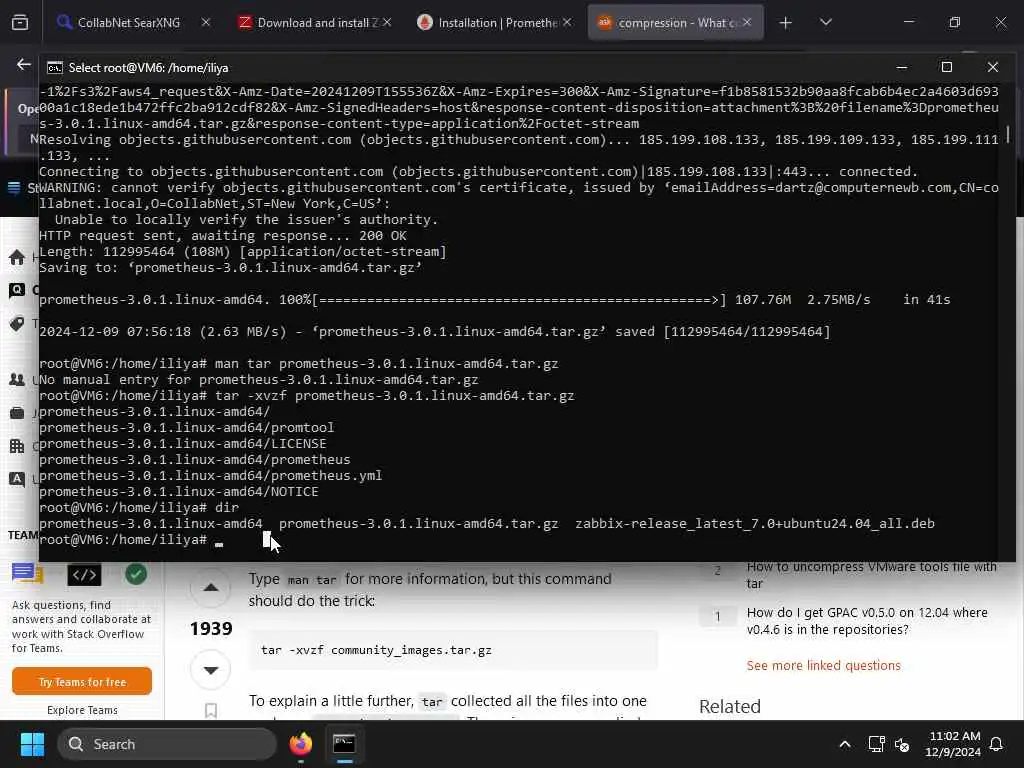
Task: Close the CollabNet SearXNG tab
Action: click(x=206, y=22)
